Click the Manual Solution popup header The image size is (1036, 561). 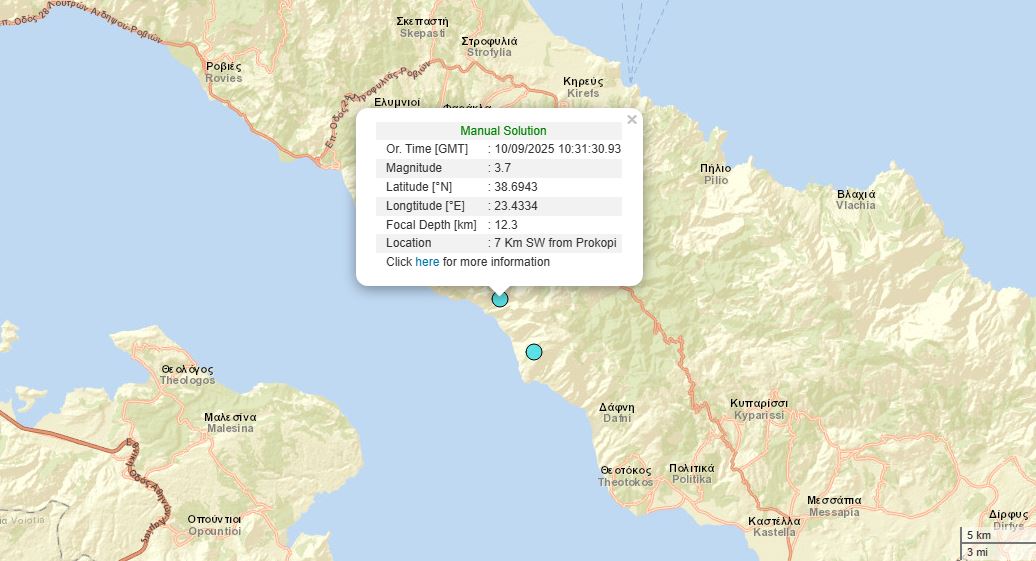503,131
